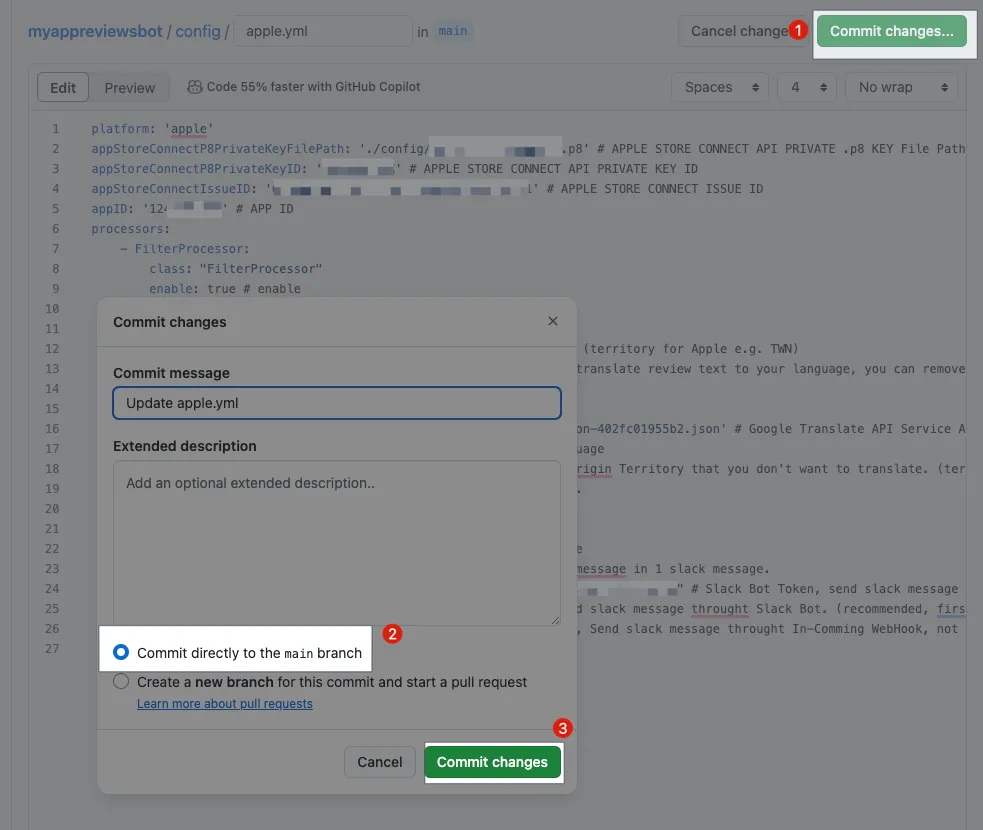The width and height of the screenshot is (983, 830).
Task: Click the GitHub Copilot icon
Action: [195, 87]
